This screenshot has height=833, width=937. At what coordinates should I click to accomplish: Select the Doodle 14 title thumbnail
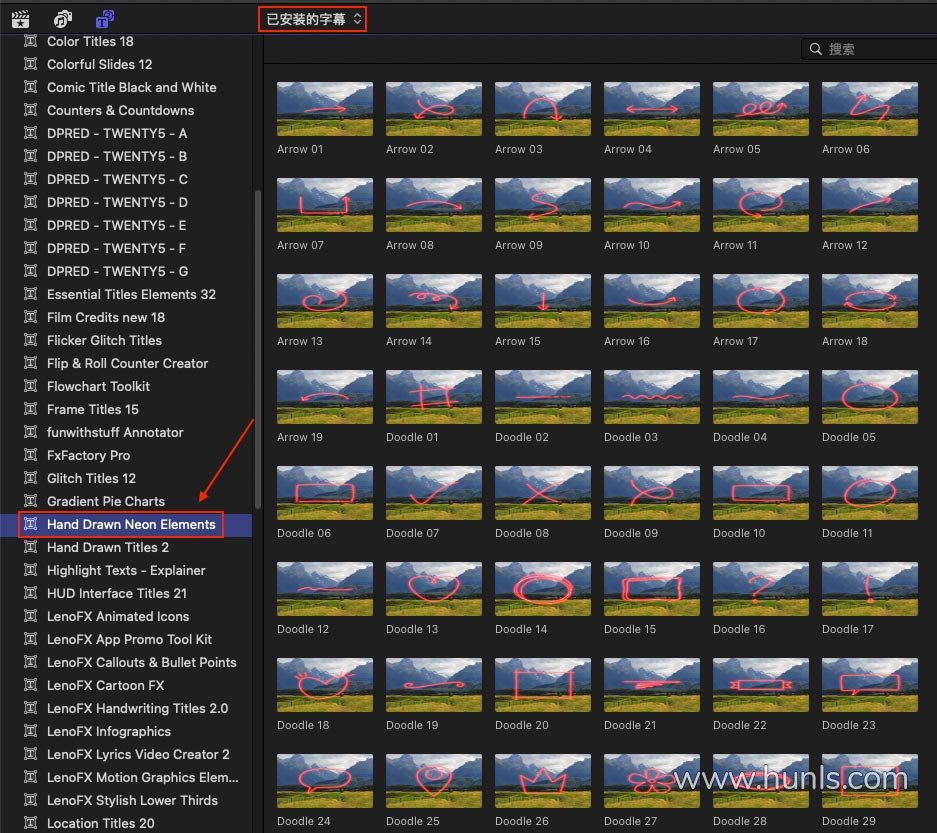[x=542, y=589]
